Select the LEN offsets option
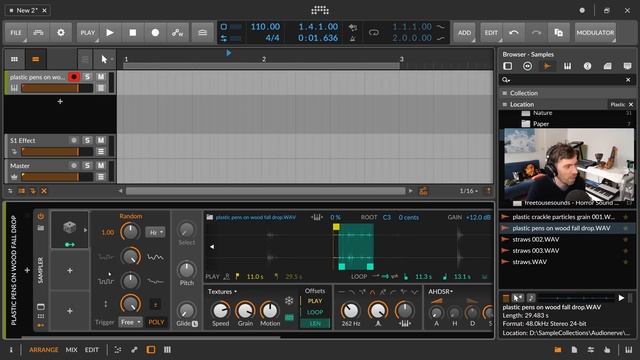The height and width of the screenshot is (360, 640). (315, 323)
